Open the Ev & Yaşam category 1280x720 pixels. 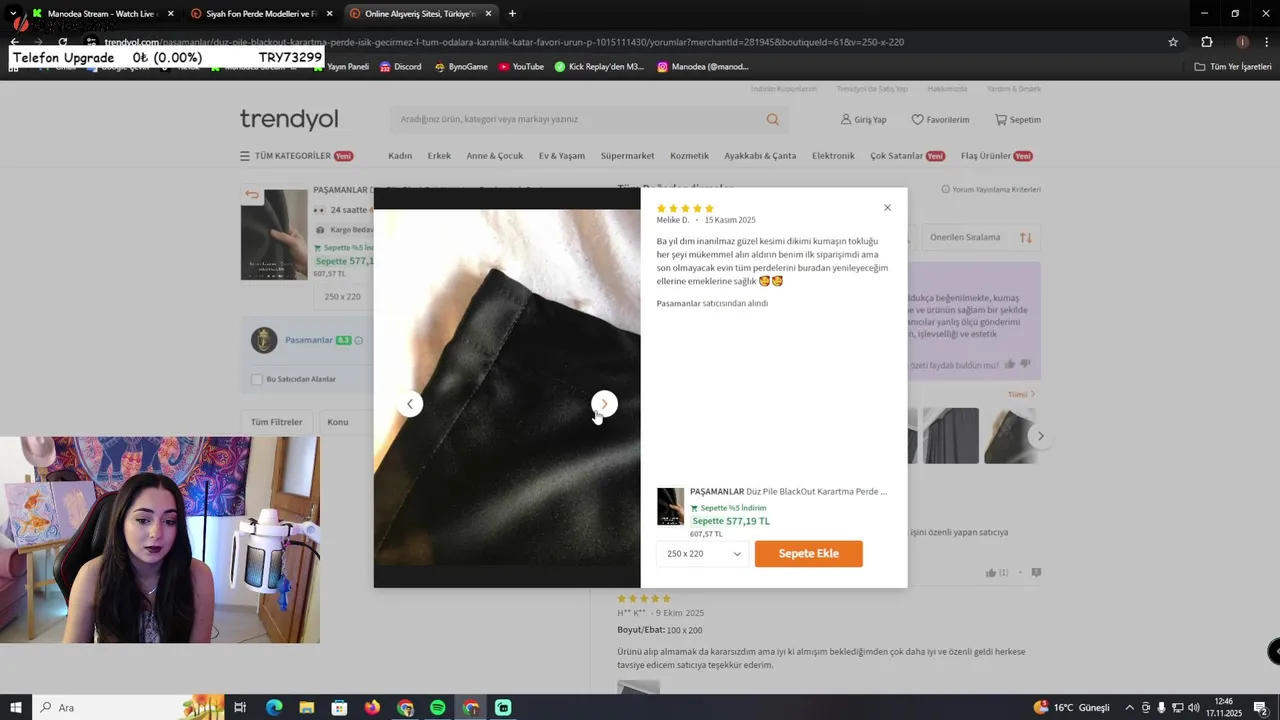[562, 156]
